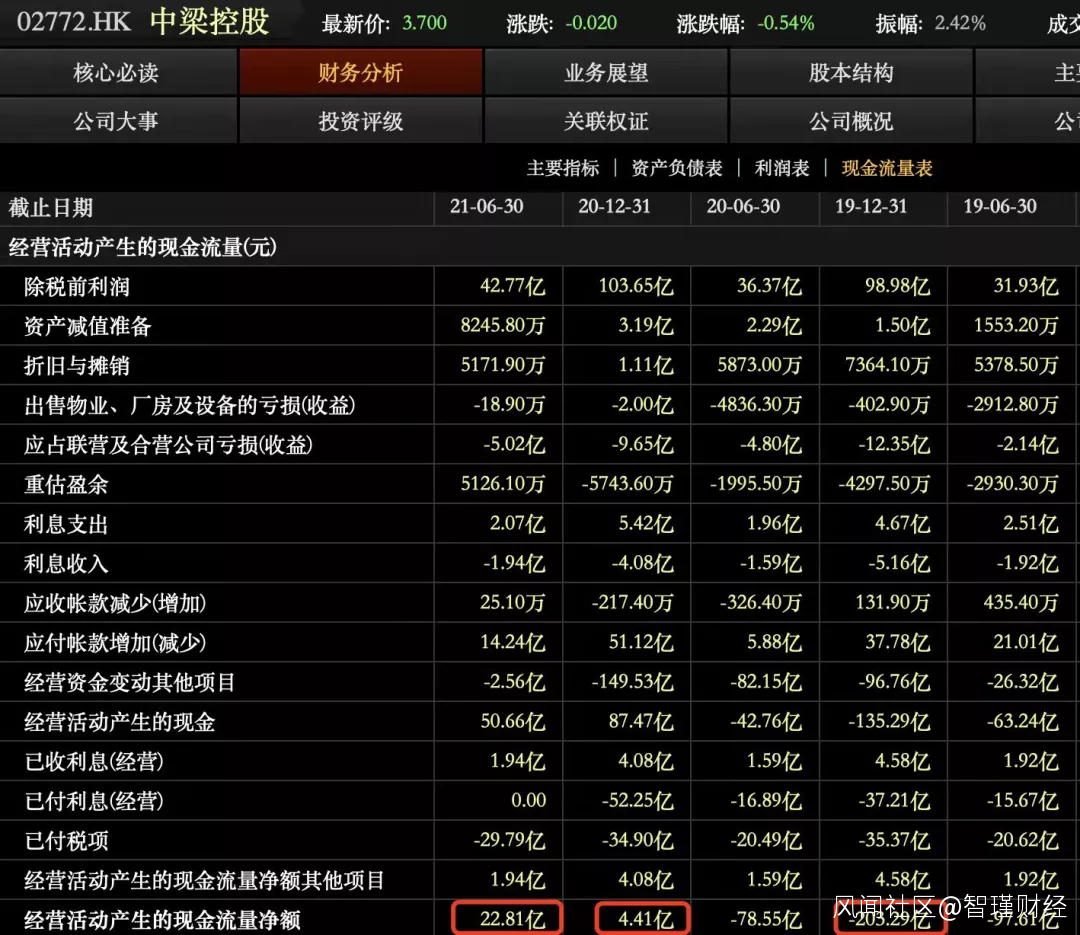Select the 利息收入 row label
Screen dimensions: 1080x935
coord(66,564)
